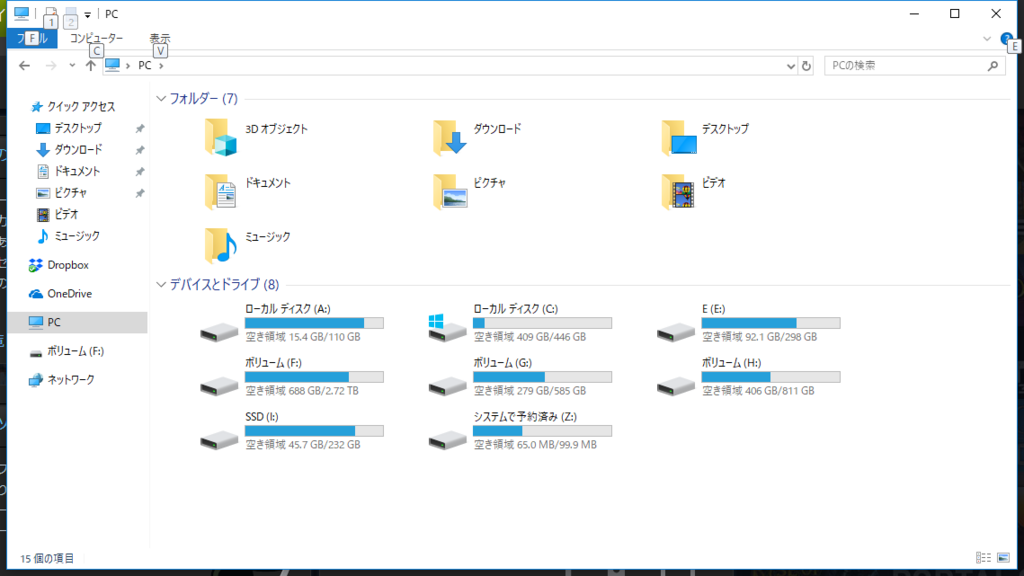Image resolution: width=1024 pixels, height=576 pixels.
Task: Collapse the フォルダー (7) group
Action: [x=161, y=99]
